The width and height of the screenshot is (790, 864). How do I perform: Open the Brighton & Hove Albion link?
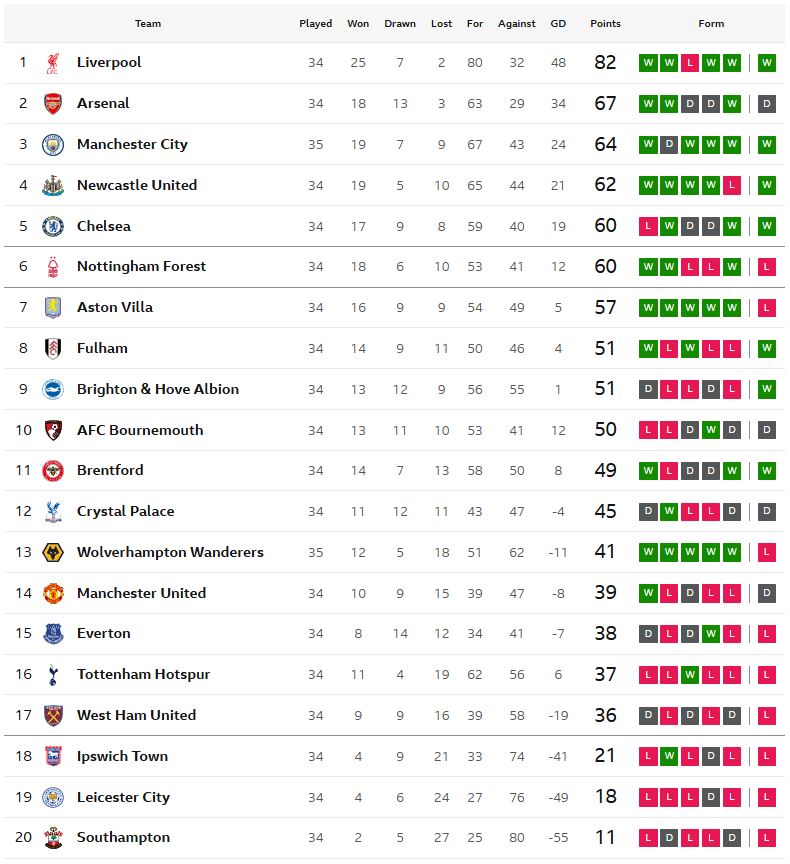pyautogui.click(x=158, y=389)
